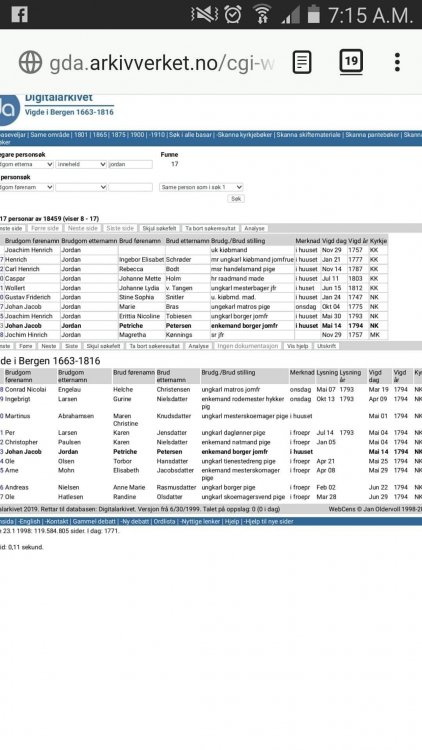The height and width of the screenshot is (750, 422).
Task: Open the tab switcher showing 19 tabs
Action: [x=351, y=62]
